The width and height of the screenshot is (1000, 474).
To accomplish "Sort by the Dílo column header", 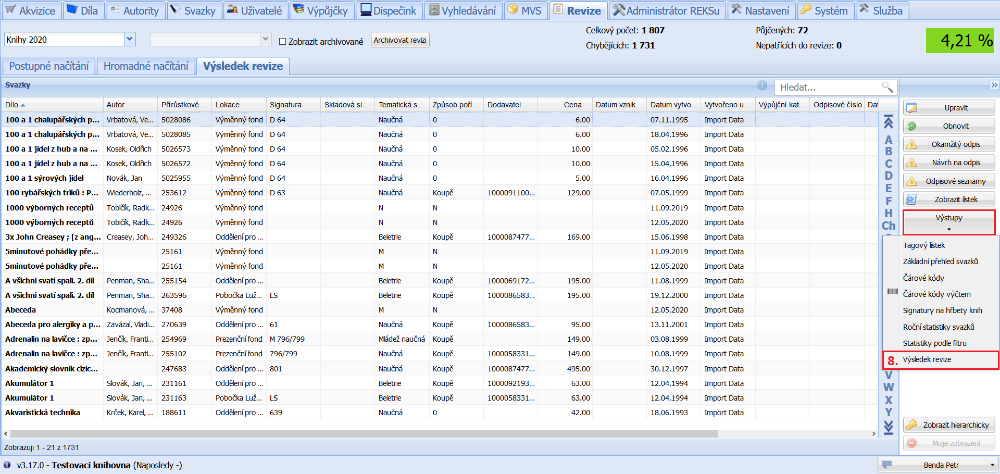I will [x=50, y=104].
